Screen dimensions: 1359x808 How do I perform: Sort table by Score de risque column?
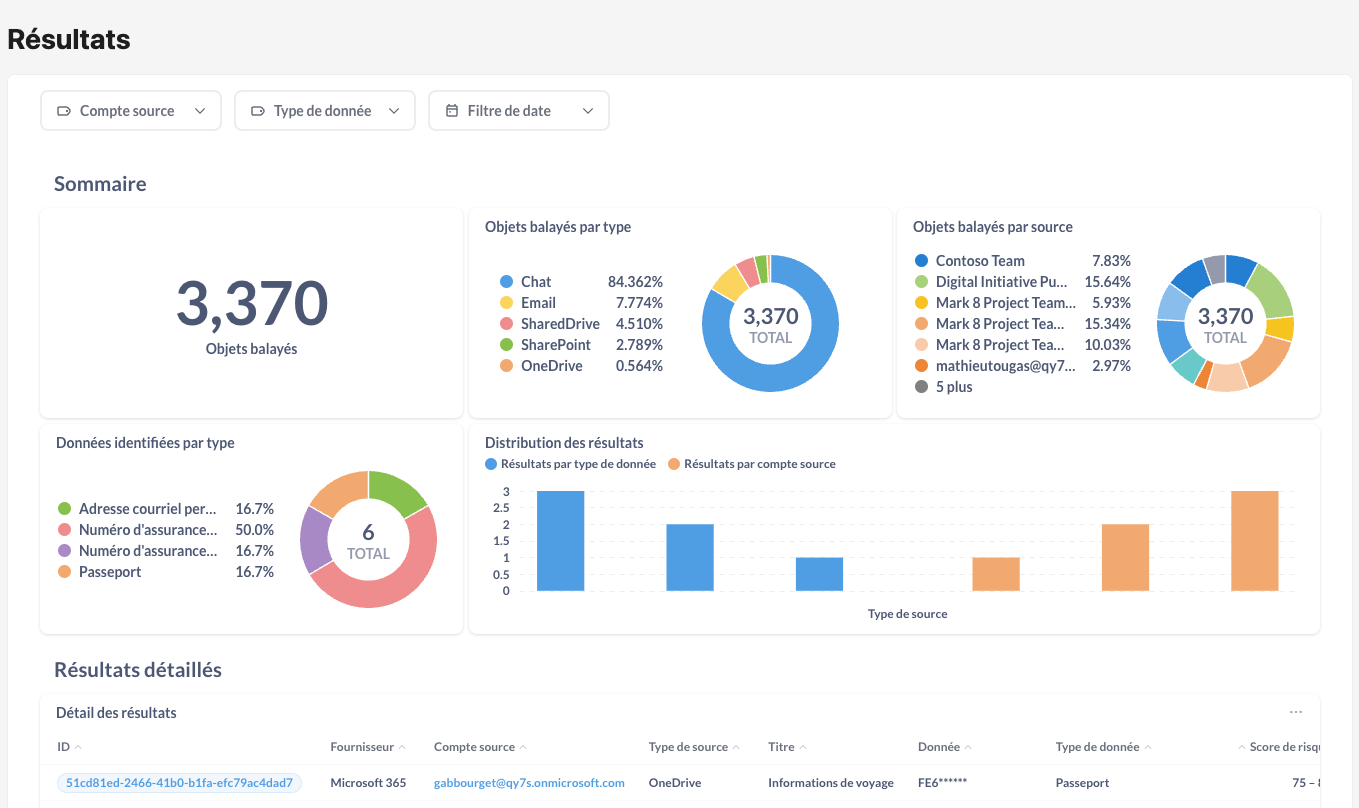coord(1280,747)
